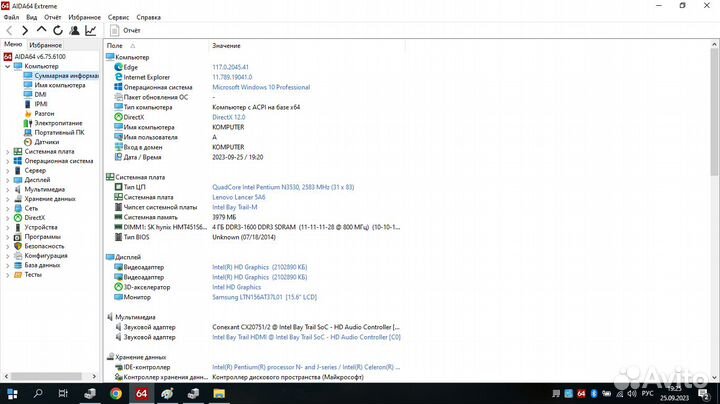
Task: Open the Отчёт menu in the menu bar
Action: click(52, 17)
